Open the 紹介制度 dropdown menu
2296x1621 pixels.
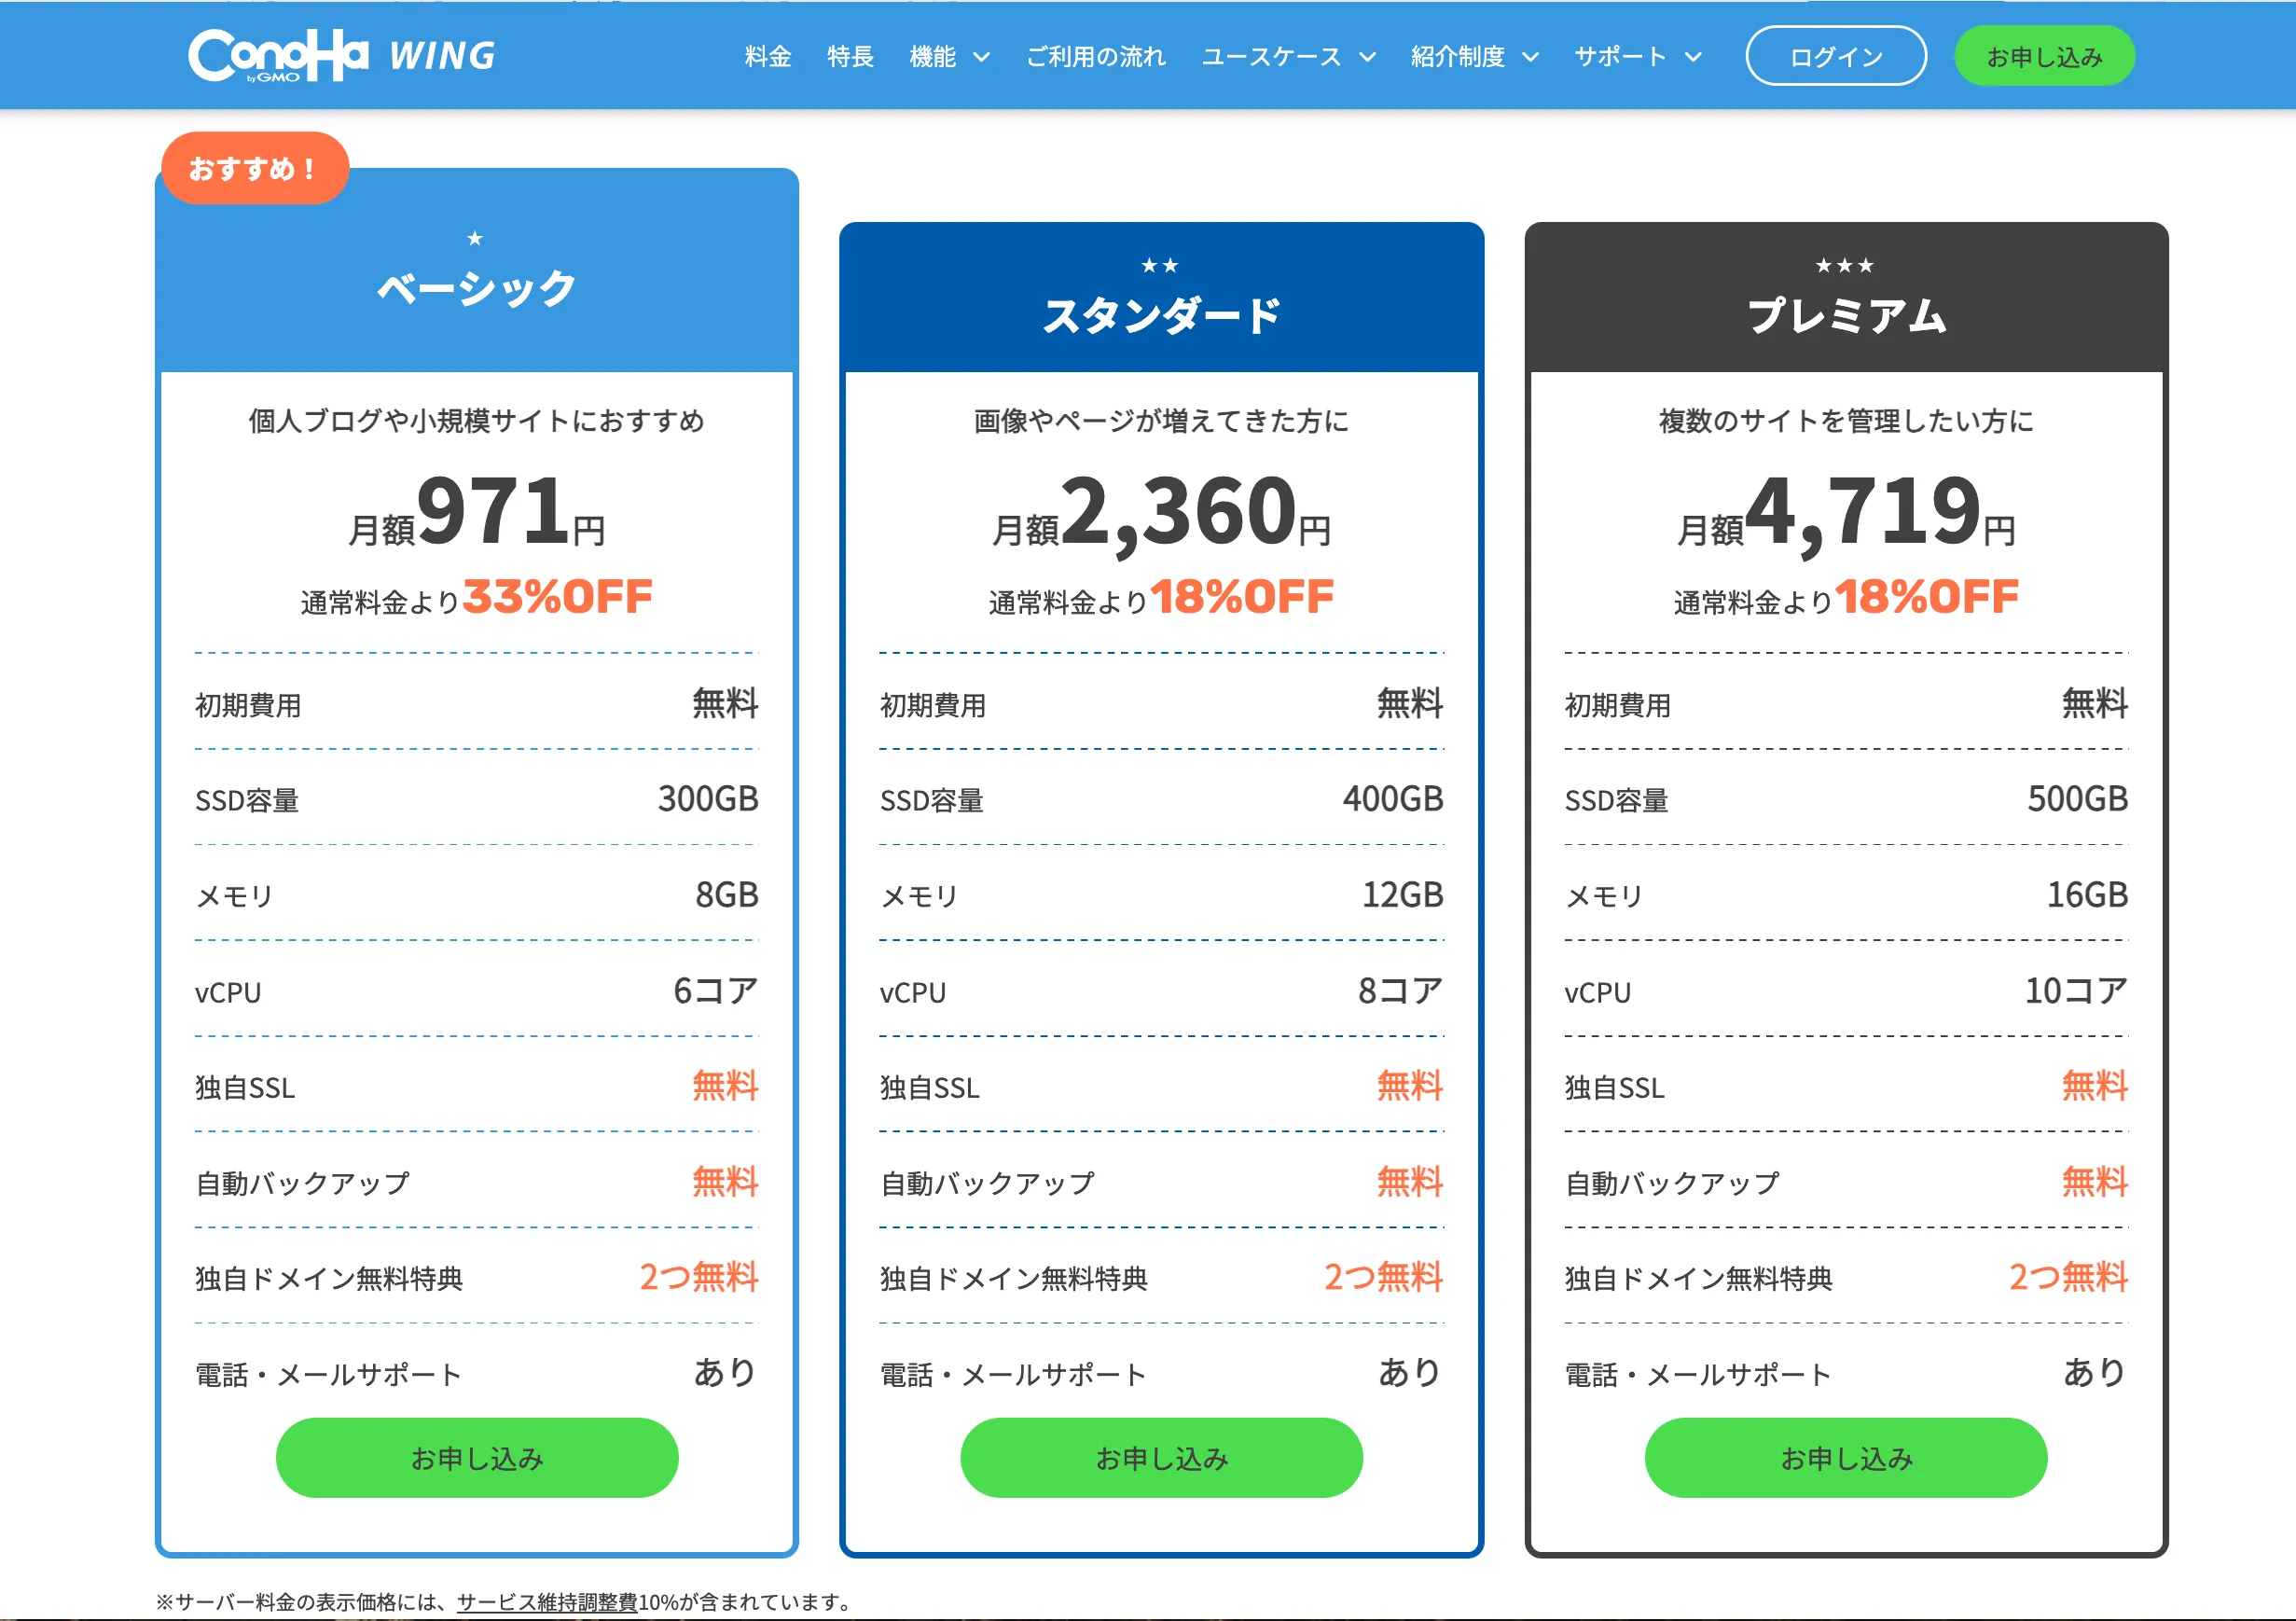pyautogui.click(x=1474, y=57)
